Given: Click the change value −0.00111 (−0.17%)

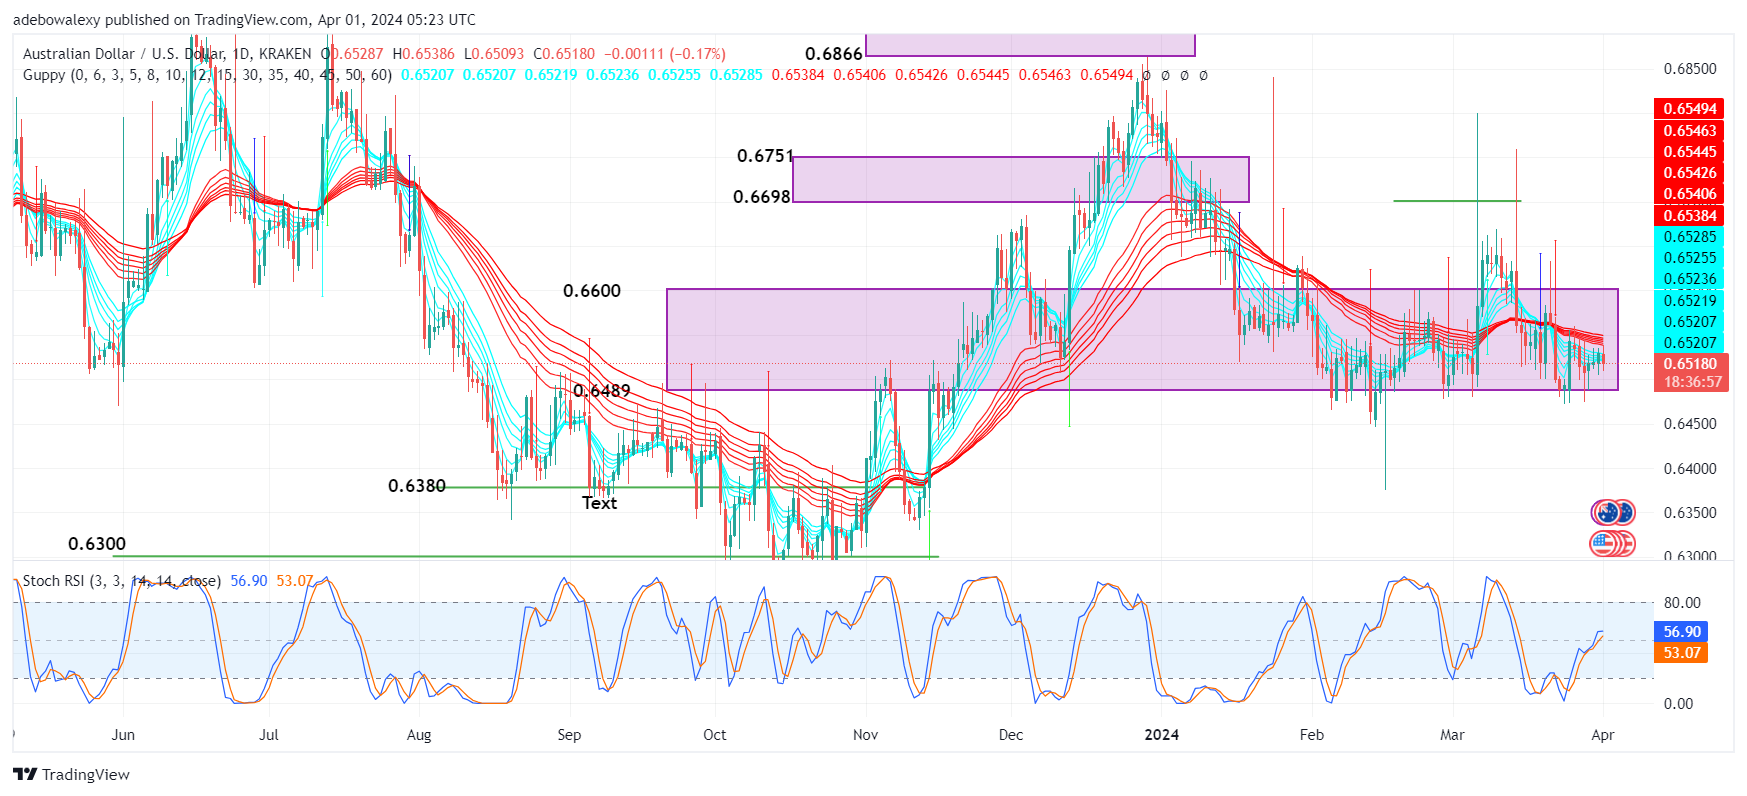Looking at the screenshot, I should (x=665, y=54).
